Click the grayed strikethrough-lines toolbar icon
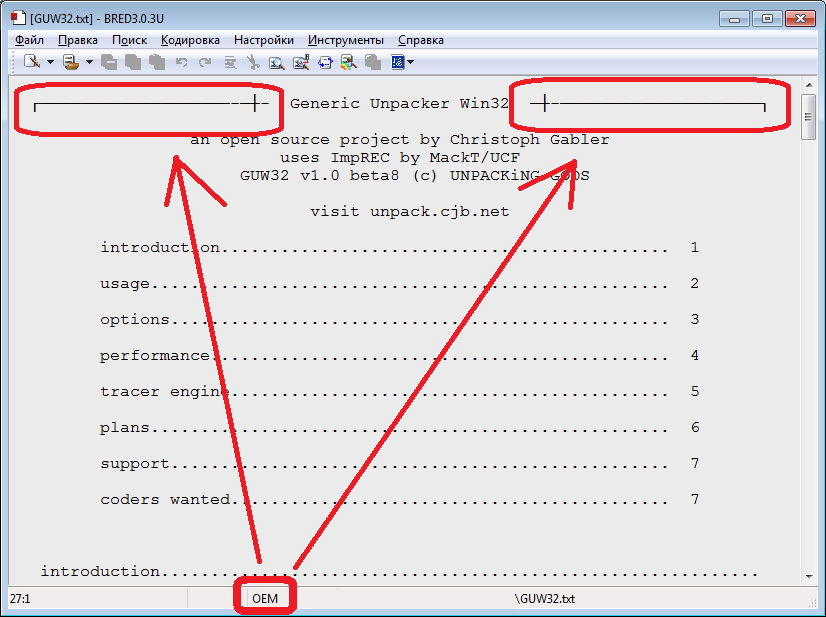The width and height of the screenshot is (826, 617). (x=230, y=62)
